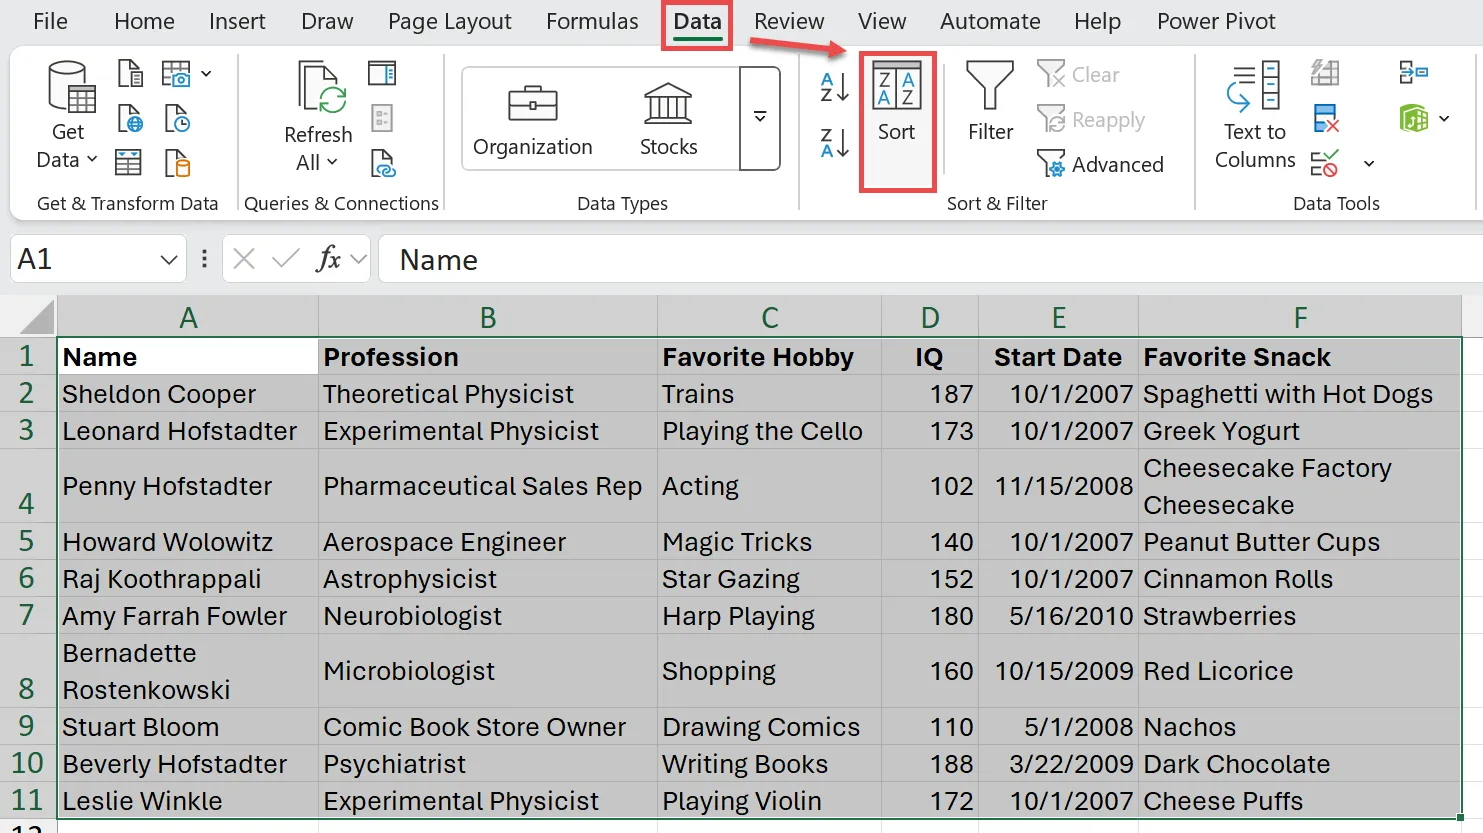Viewport: 1483px width, 833px height.
Task: Select Sort A to Z
Action: point(833,88)
